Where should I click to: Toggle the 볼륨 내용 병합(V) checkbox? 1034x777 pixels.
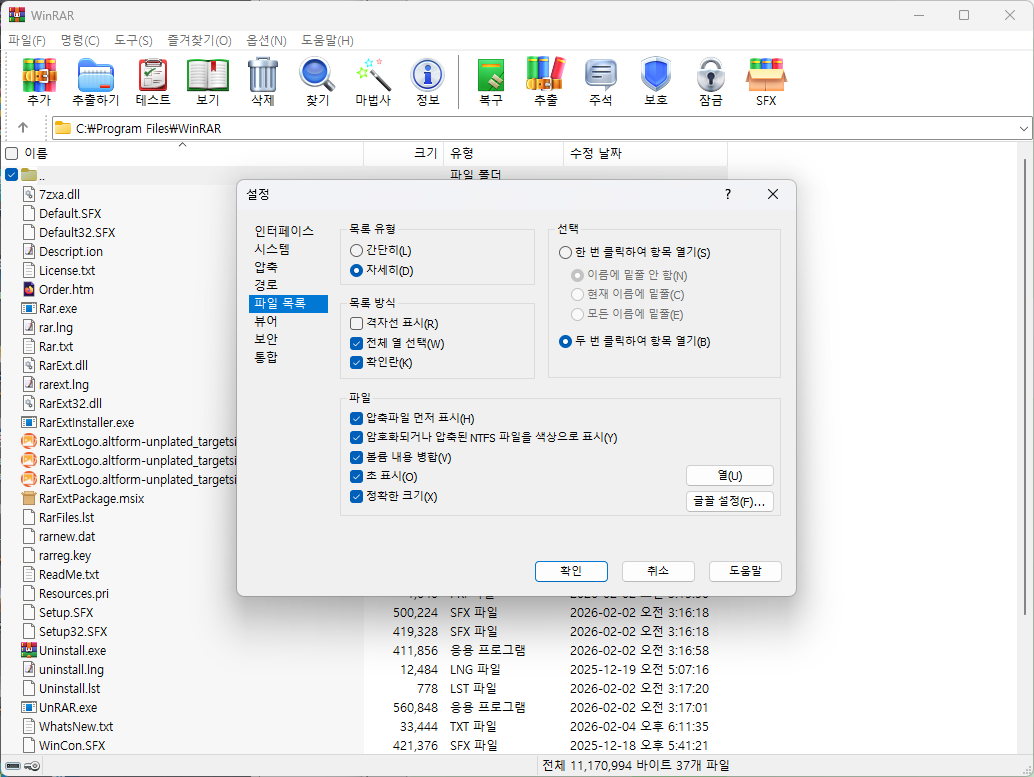(357, 457)
